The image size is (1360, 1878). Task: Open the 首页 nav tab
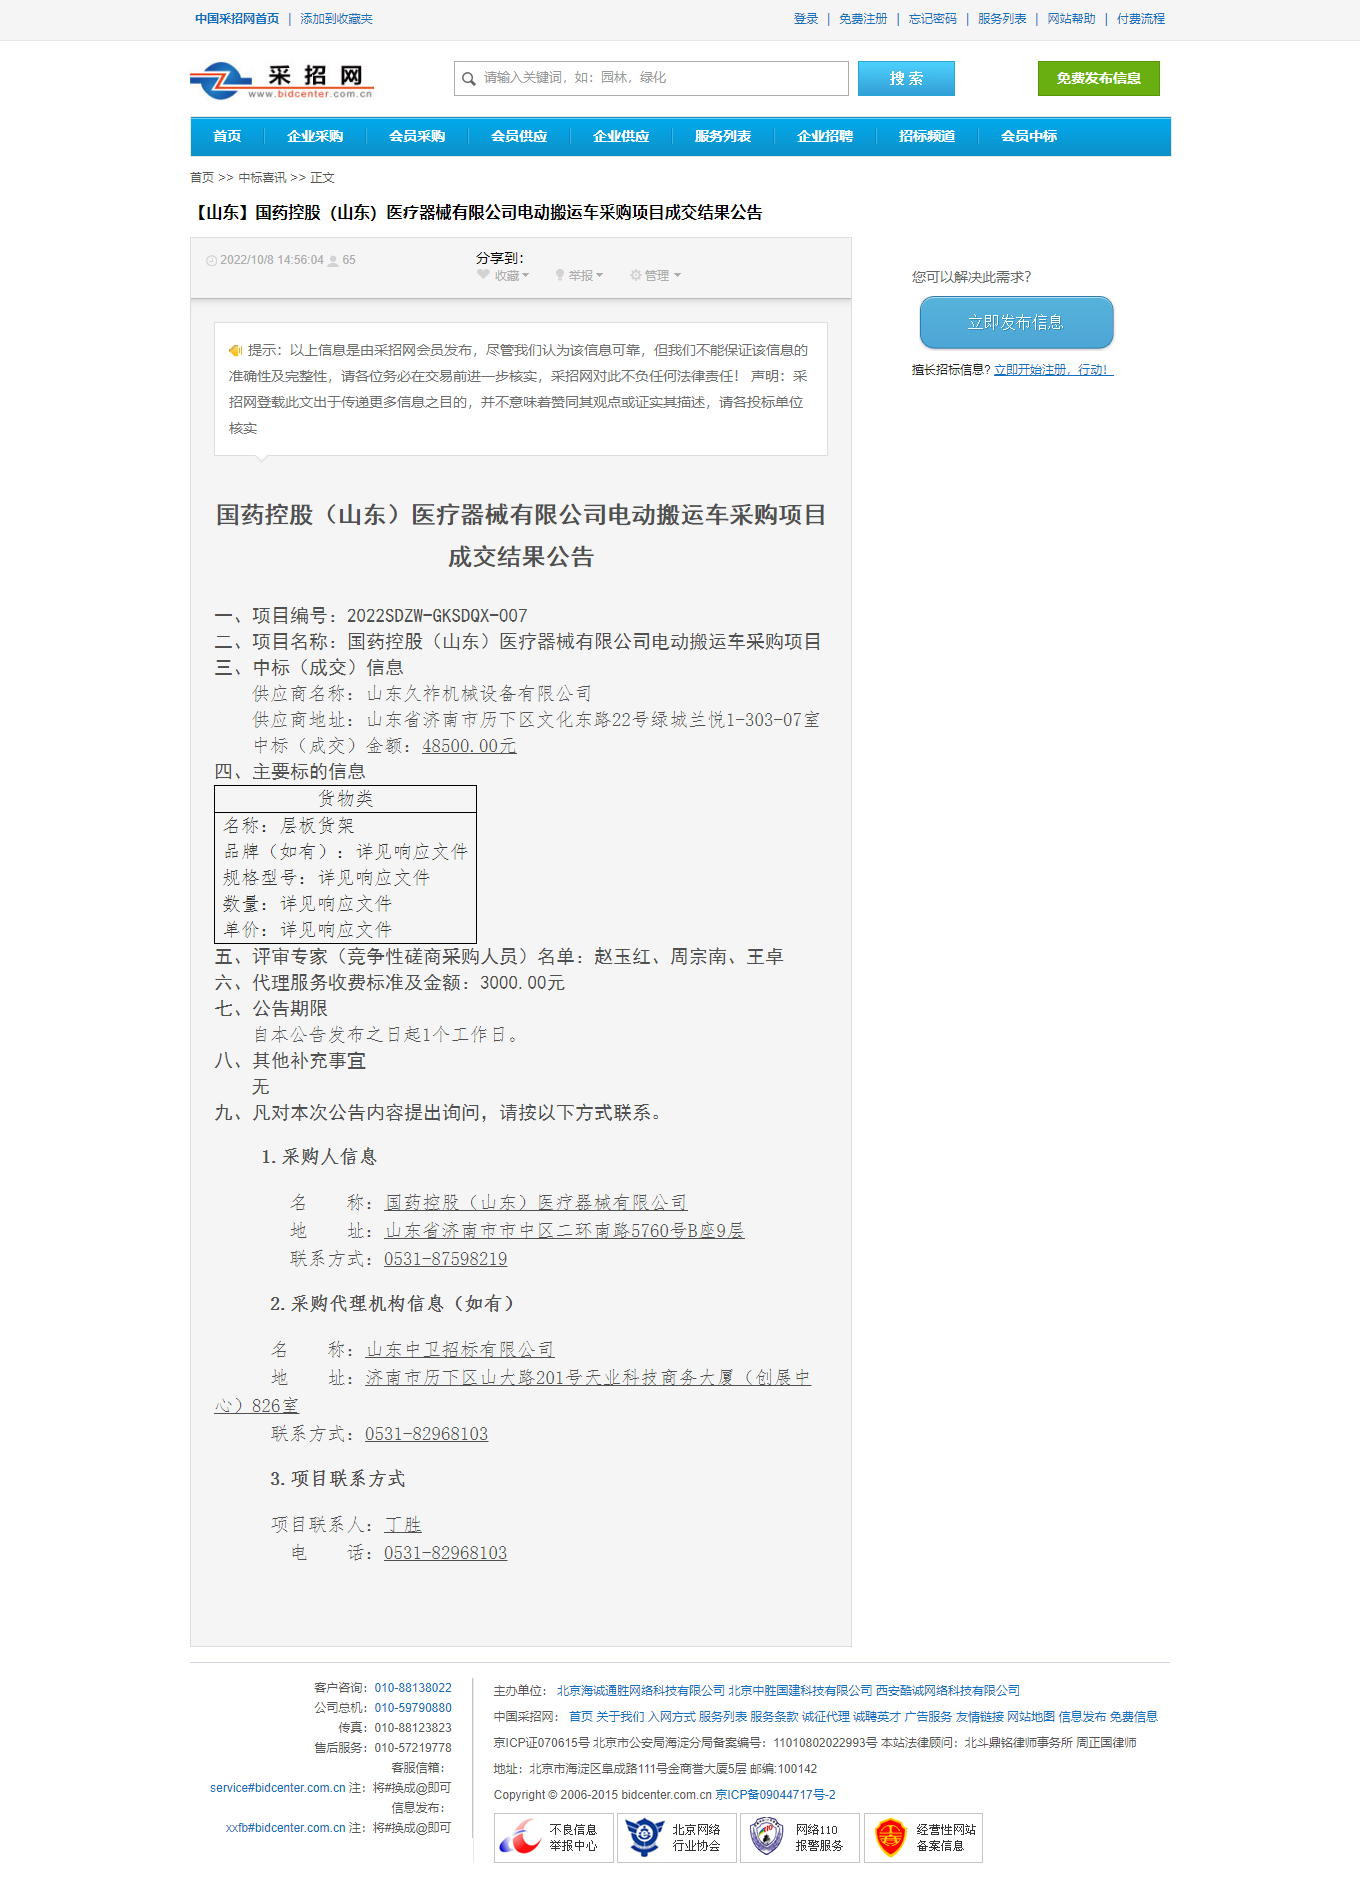pyautogui.click(x=227, y=136)
